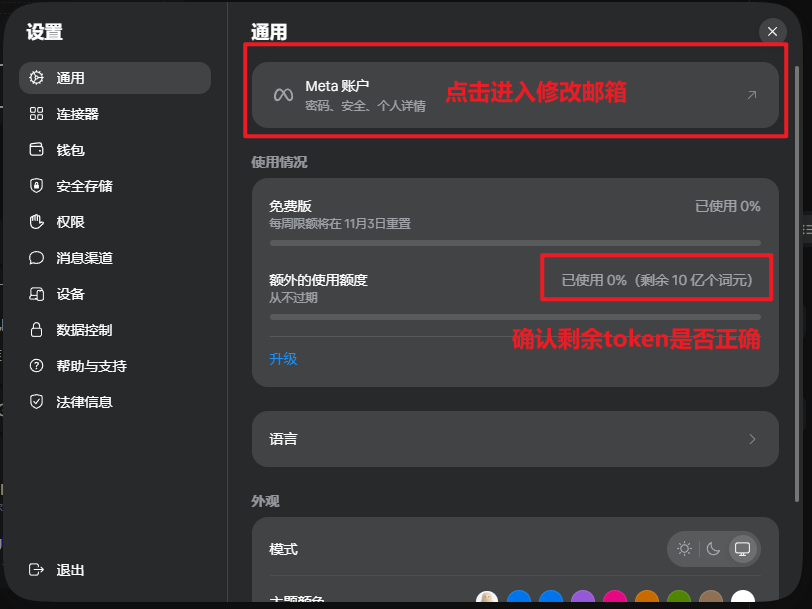Expand the 语言 language row
Screen dimensions: 812x609
[x=515, y=439]
